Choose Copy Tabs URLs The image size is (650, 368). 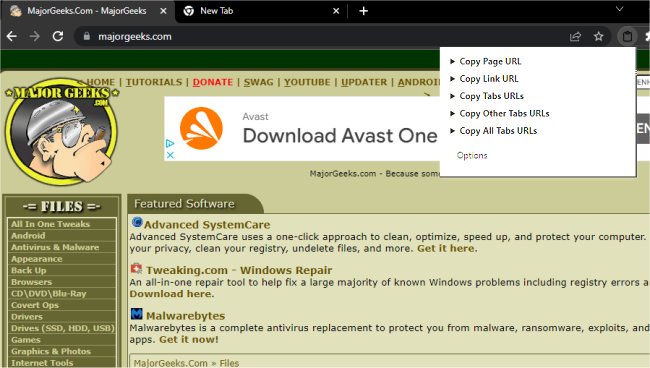(492, 96)
